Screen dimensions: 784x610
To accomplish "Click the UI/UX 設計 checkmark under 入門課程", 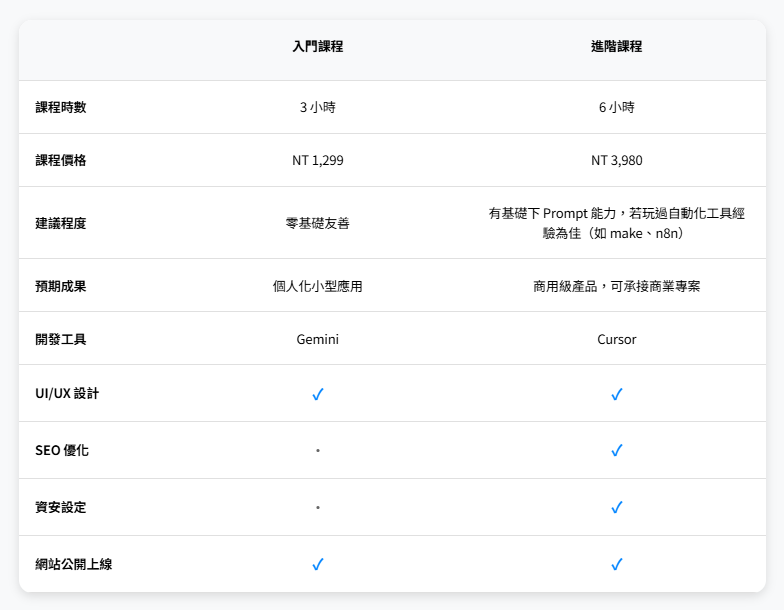I will (318, 394).
